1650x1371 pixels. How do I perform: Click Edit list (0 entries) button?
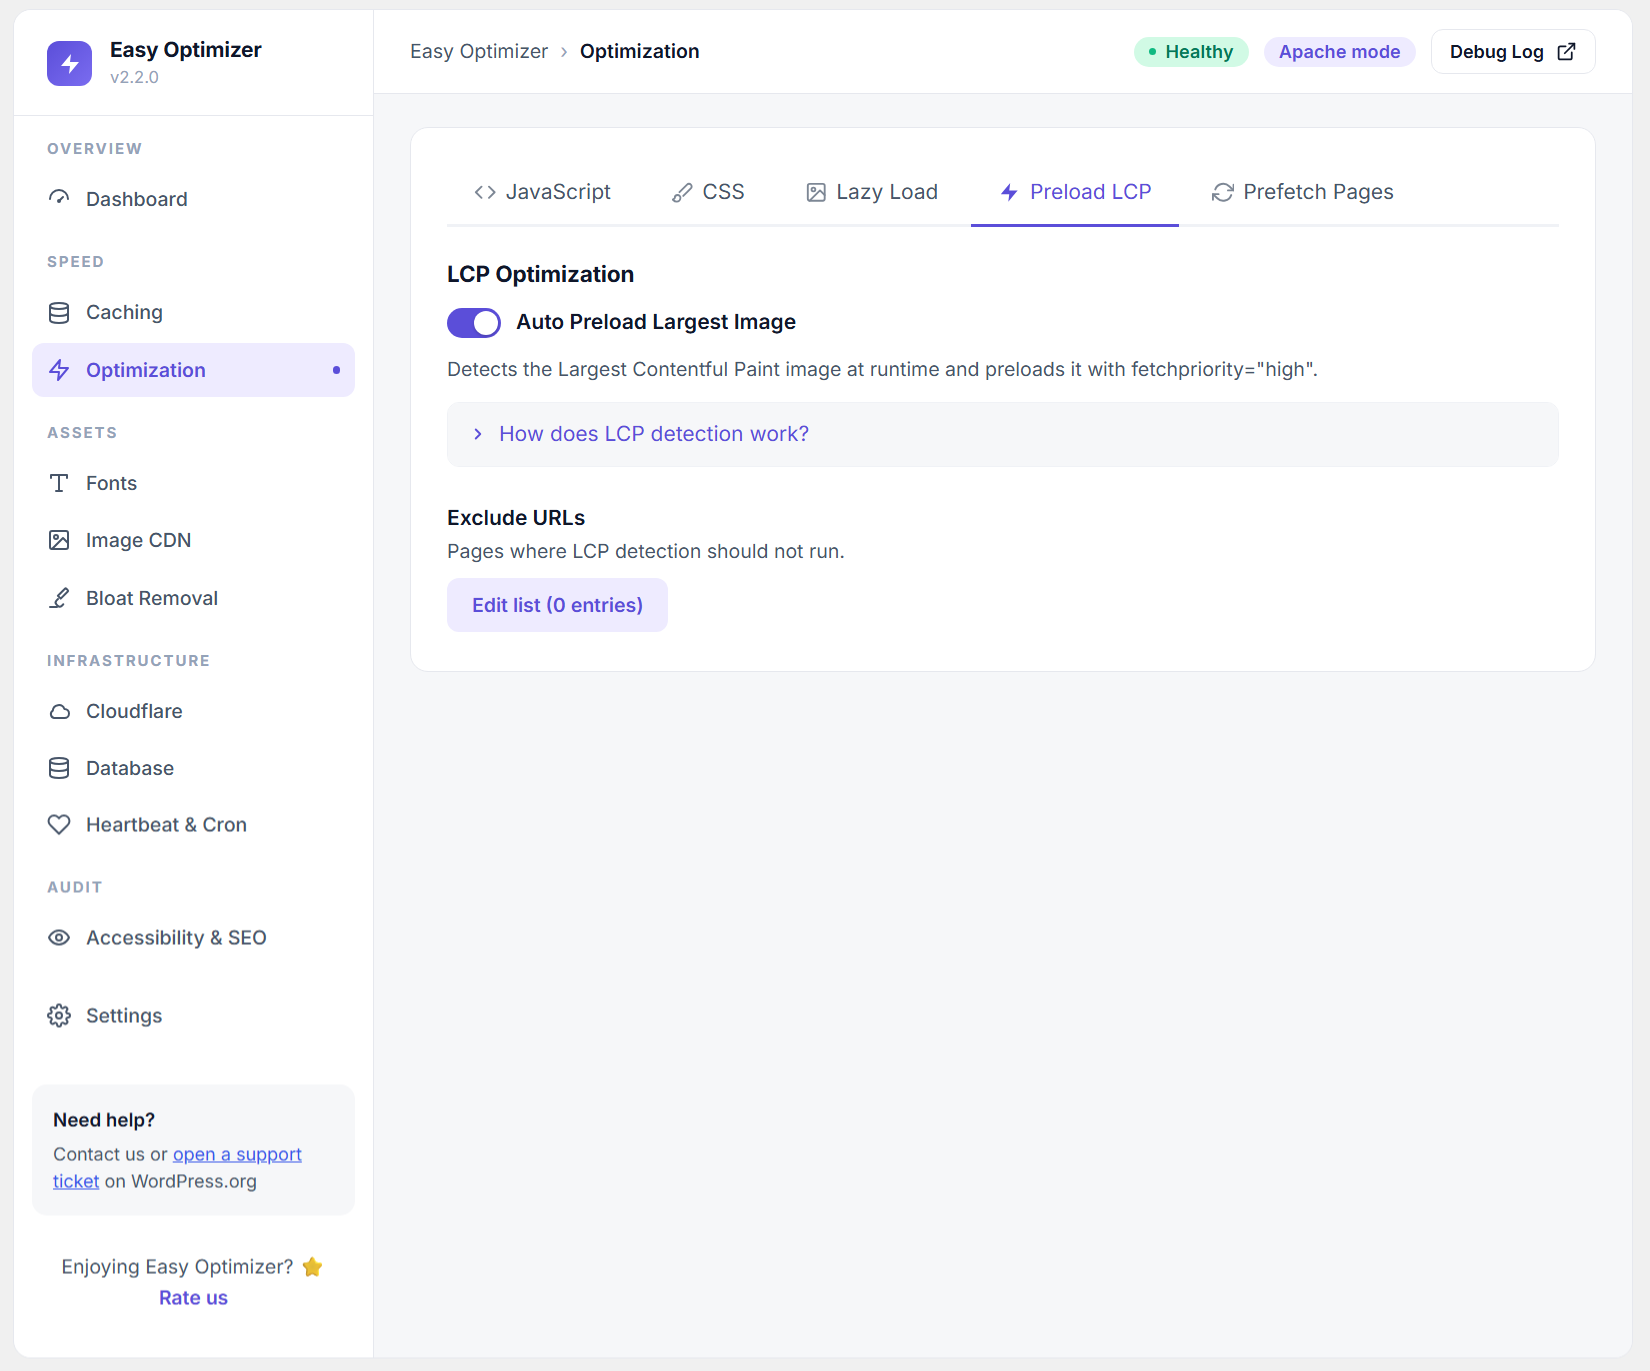(557, 605)
